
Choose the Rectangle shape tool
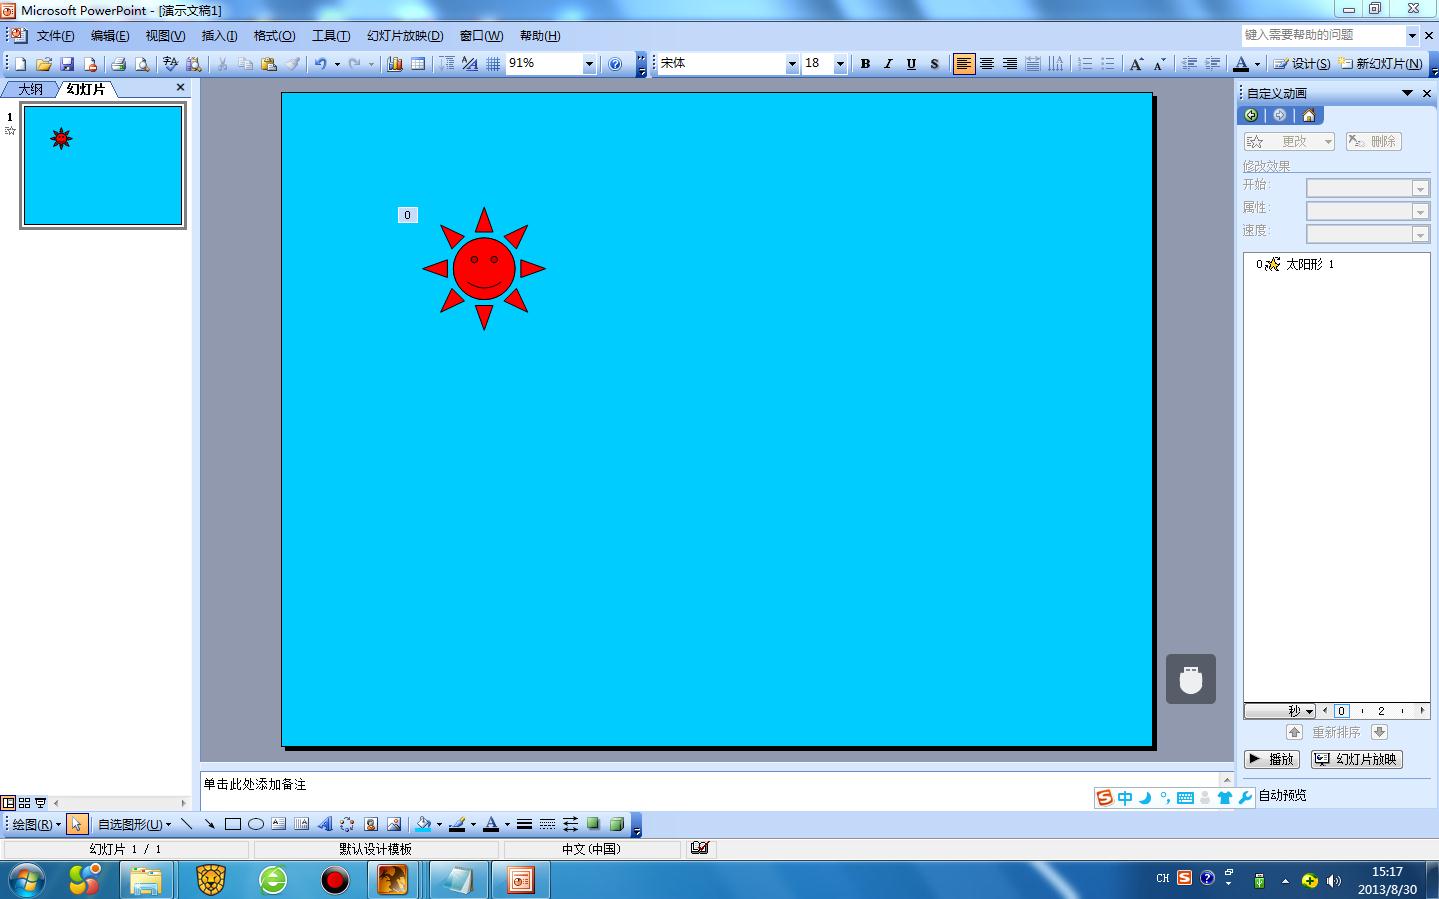(x=233, y=824)
